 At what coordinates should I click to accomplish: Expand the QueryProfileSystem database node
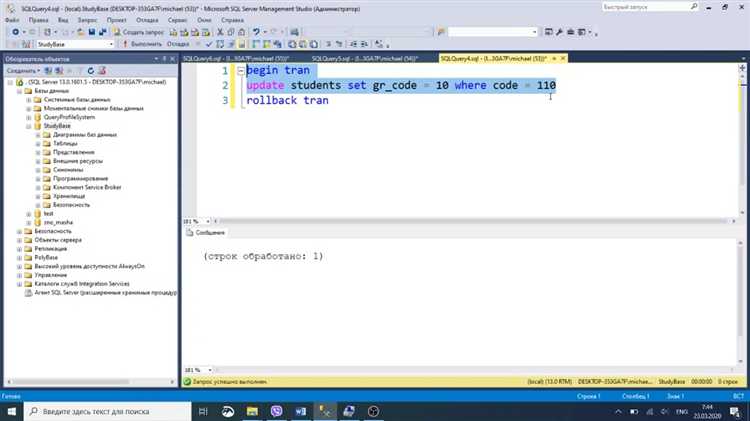coord(29,117)
